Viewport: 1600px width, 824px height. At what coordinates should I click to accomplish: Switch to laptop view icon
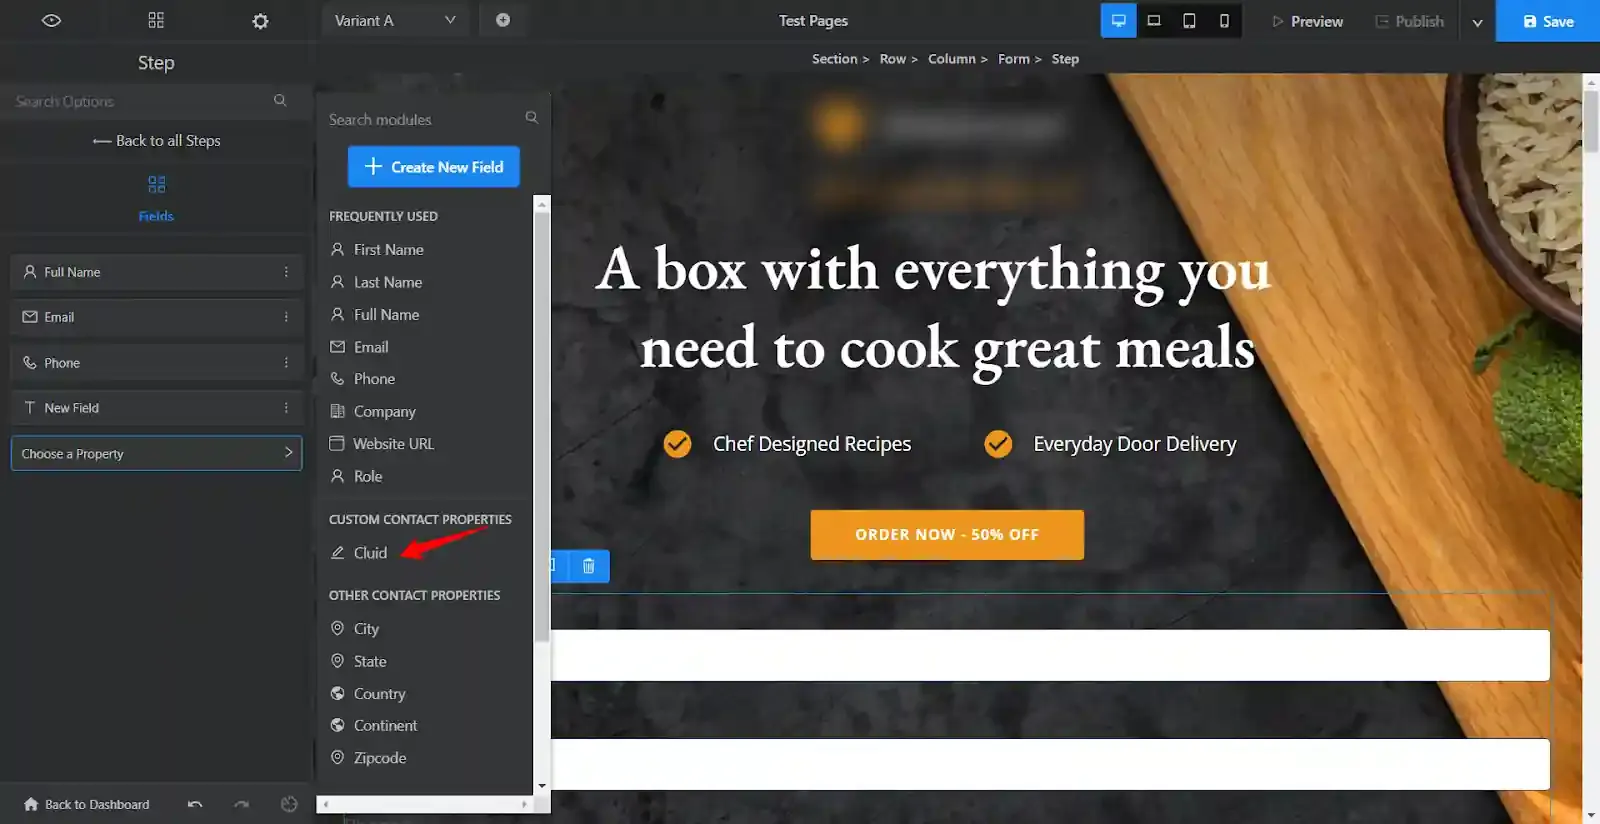(x=1154, y=20)
